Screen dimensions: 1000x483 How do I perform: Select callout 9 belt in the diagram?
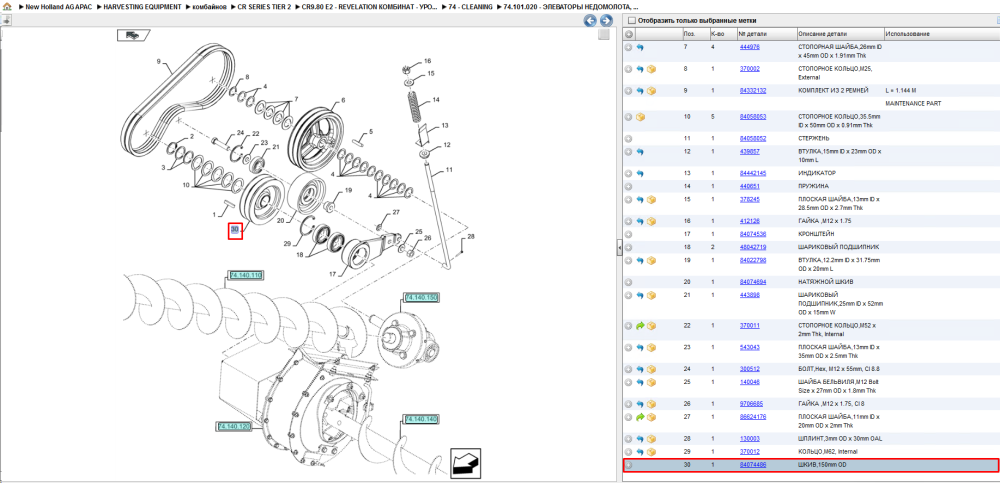pyautogui.click(x=158, y=62)
